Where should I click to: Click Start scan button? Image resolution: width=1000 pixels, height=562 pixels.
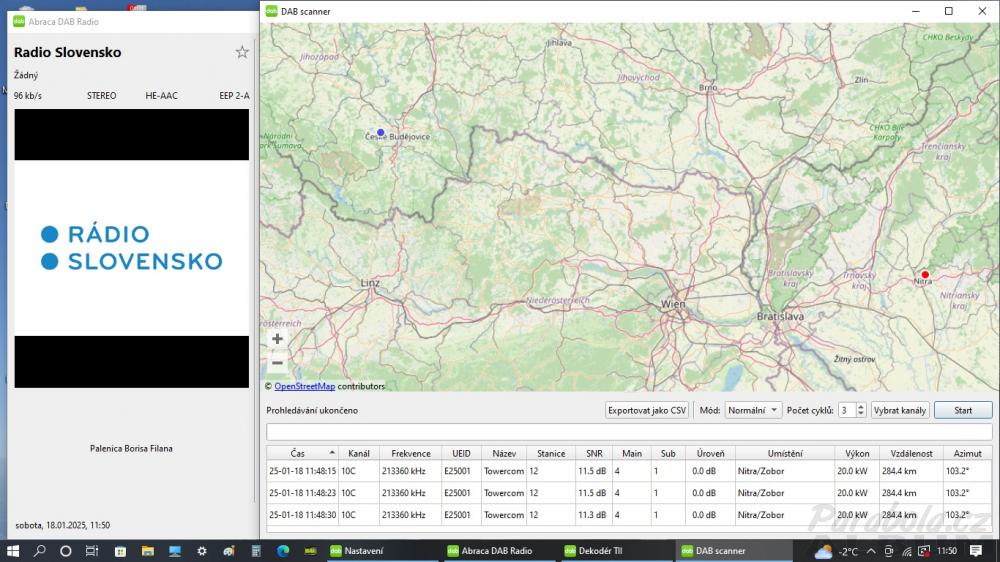(x=963, y=410)
